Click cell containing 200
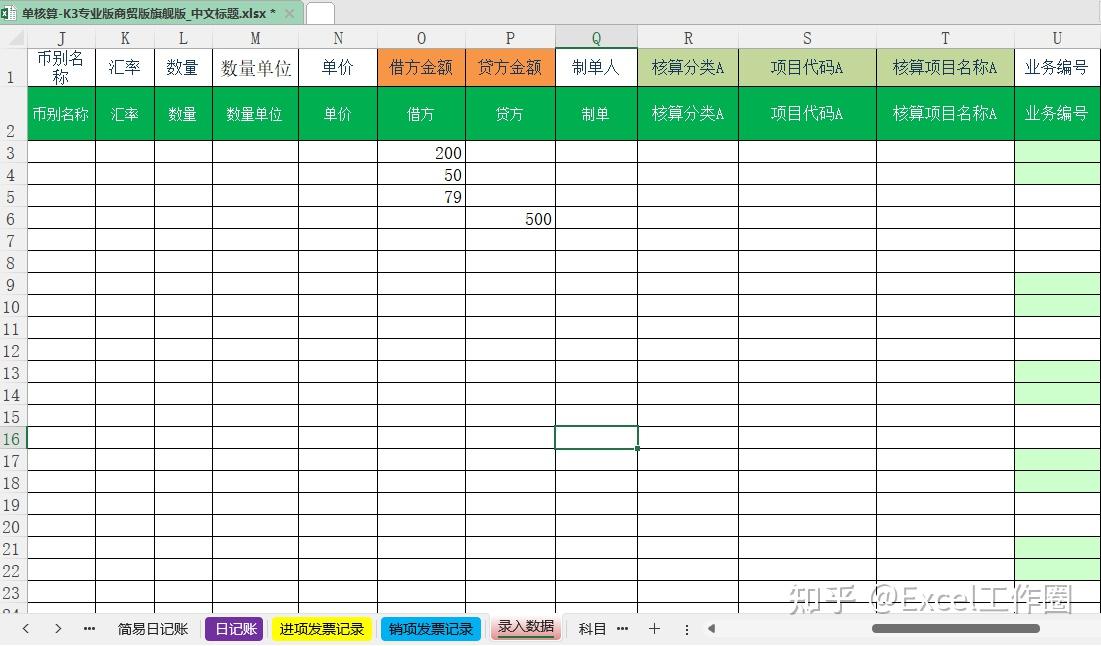The width and height of the screenshot is (1101, 646). tap(421, 152)
